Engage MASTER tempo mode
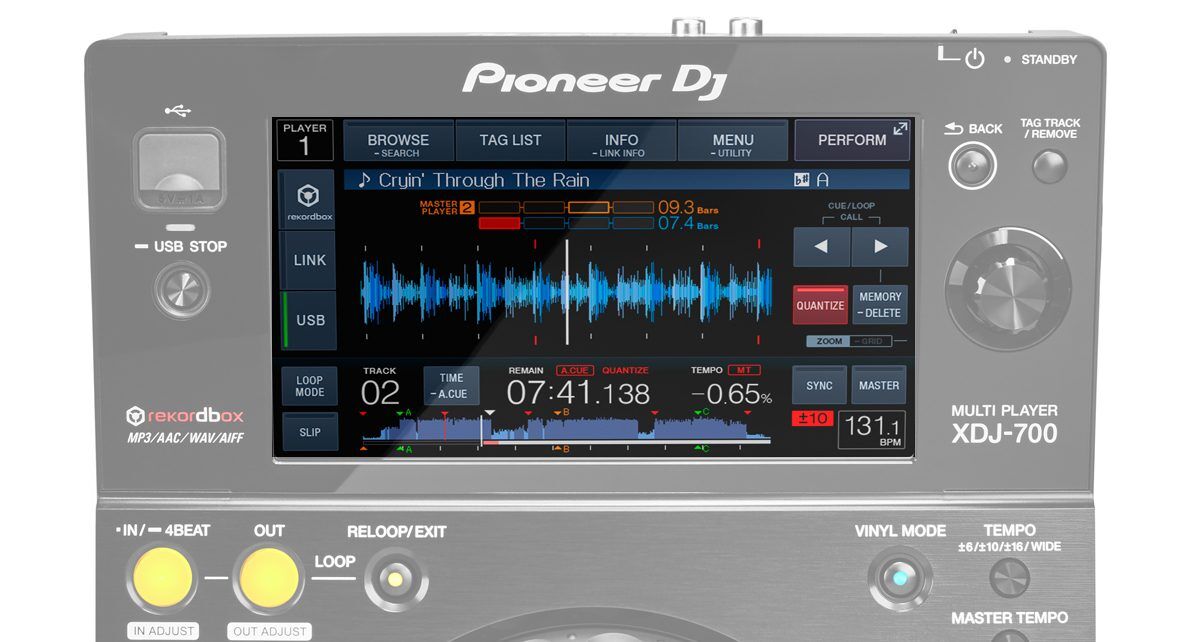1204x642 pixels. click(879, 385)
